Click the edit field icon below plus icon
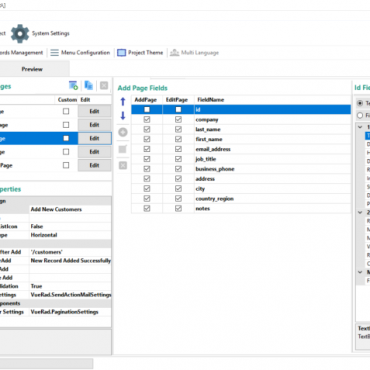The width and height of the screenshot is (370, 370). (123, 149)
